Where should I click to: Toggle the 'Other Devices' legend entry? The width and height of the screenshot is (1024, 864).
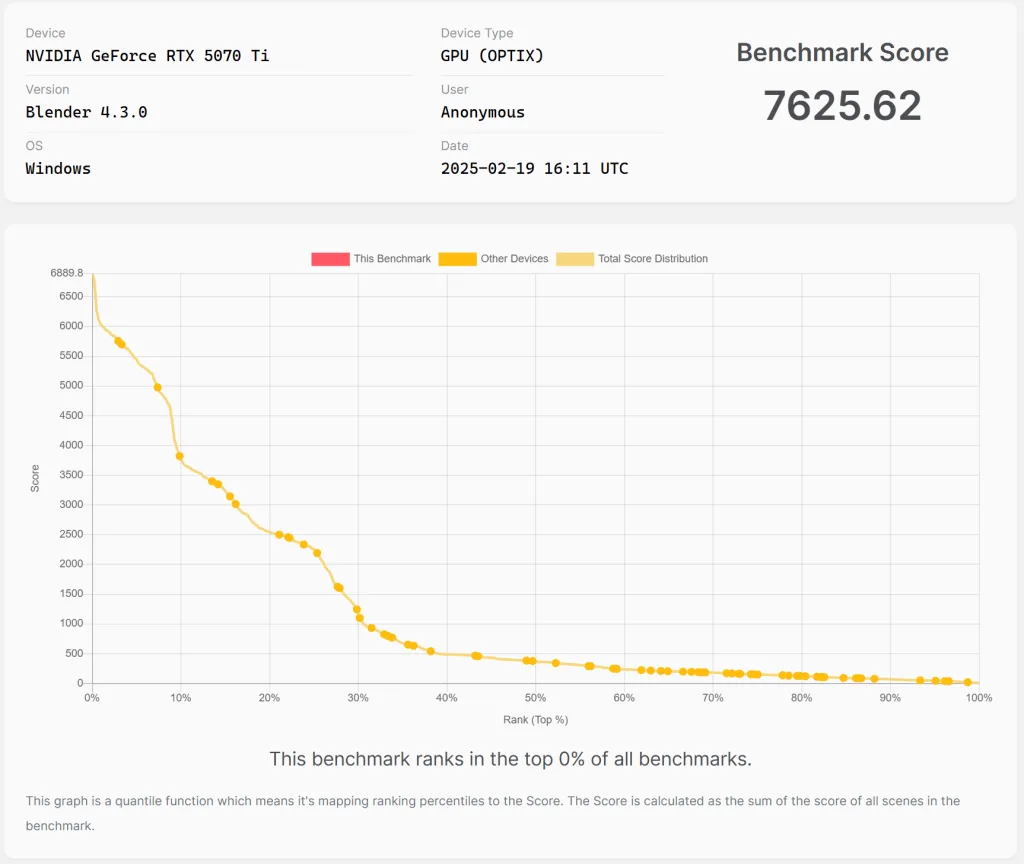[493, 259]
